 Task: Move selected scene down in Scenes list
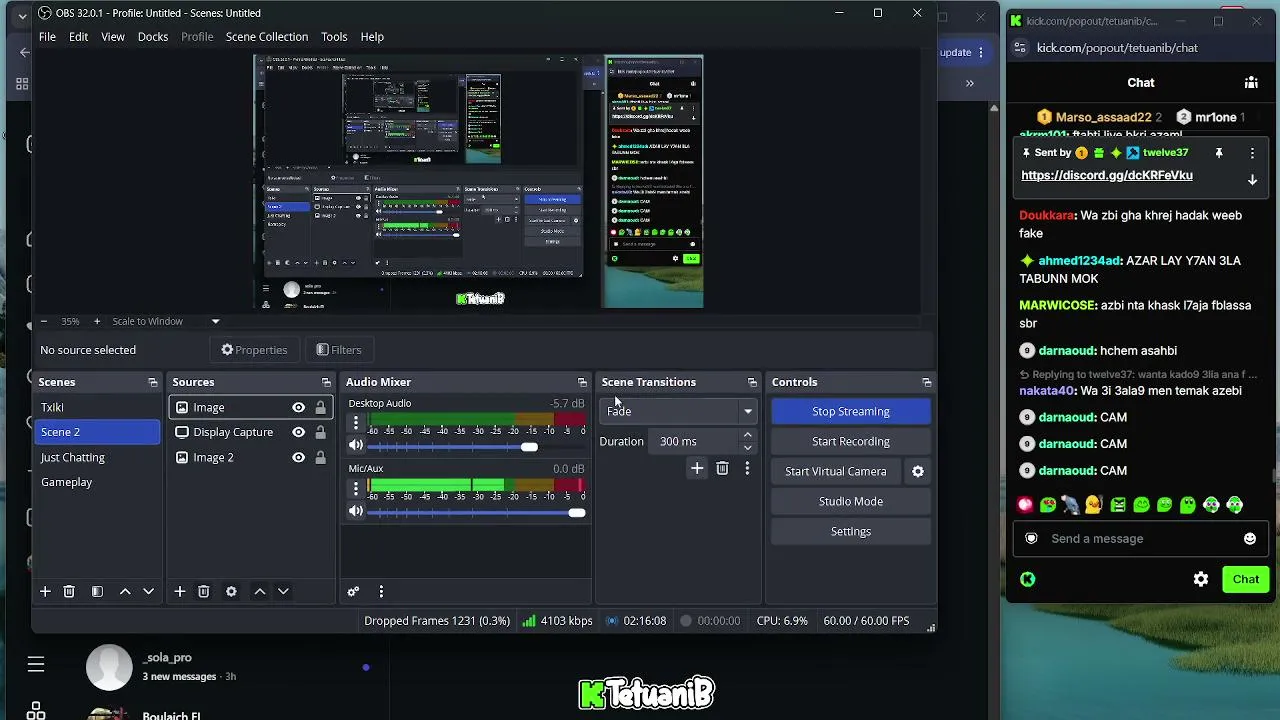[148, 591]
